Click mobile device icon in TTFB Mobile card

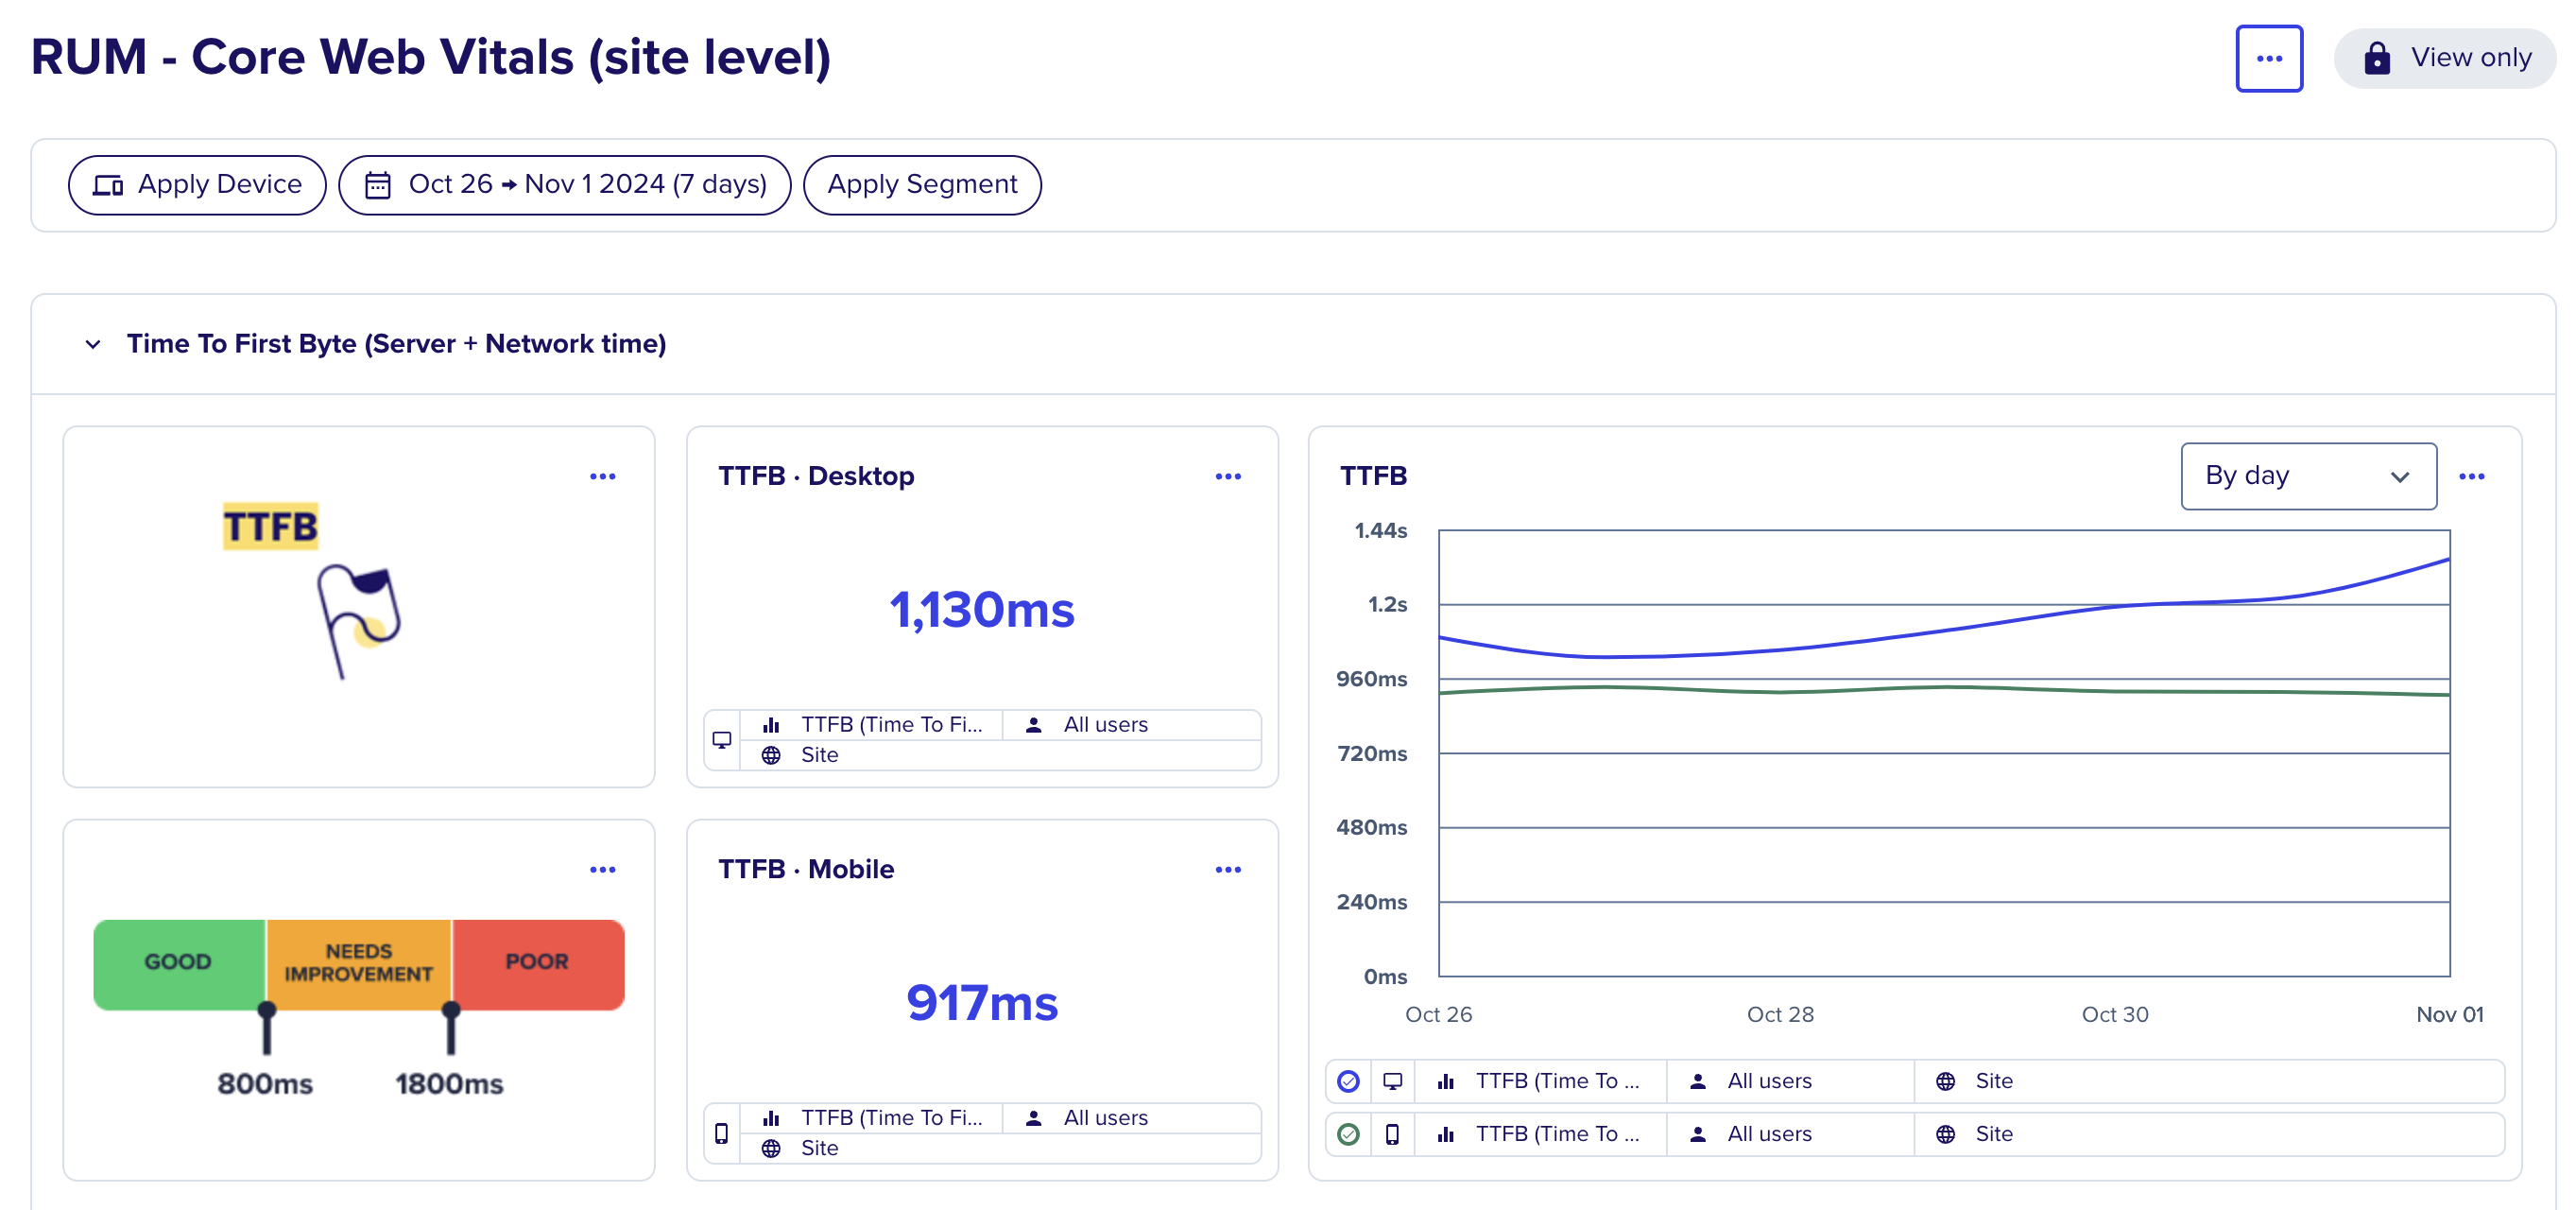click(721, 1133)
